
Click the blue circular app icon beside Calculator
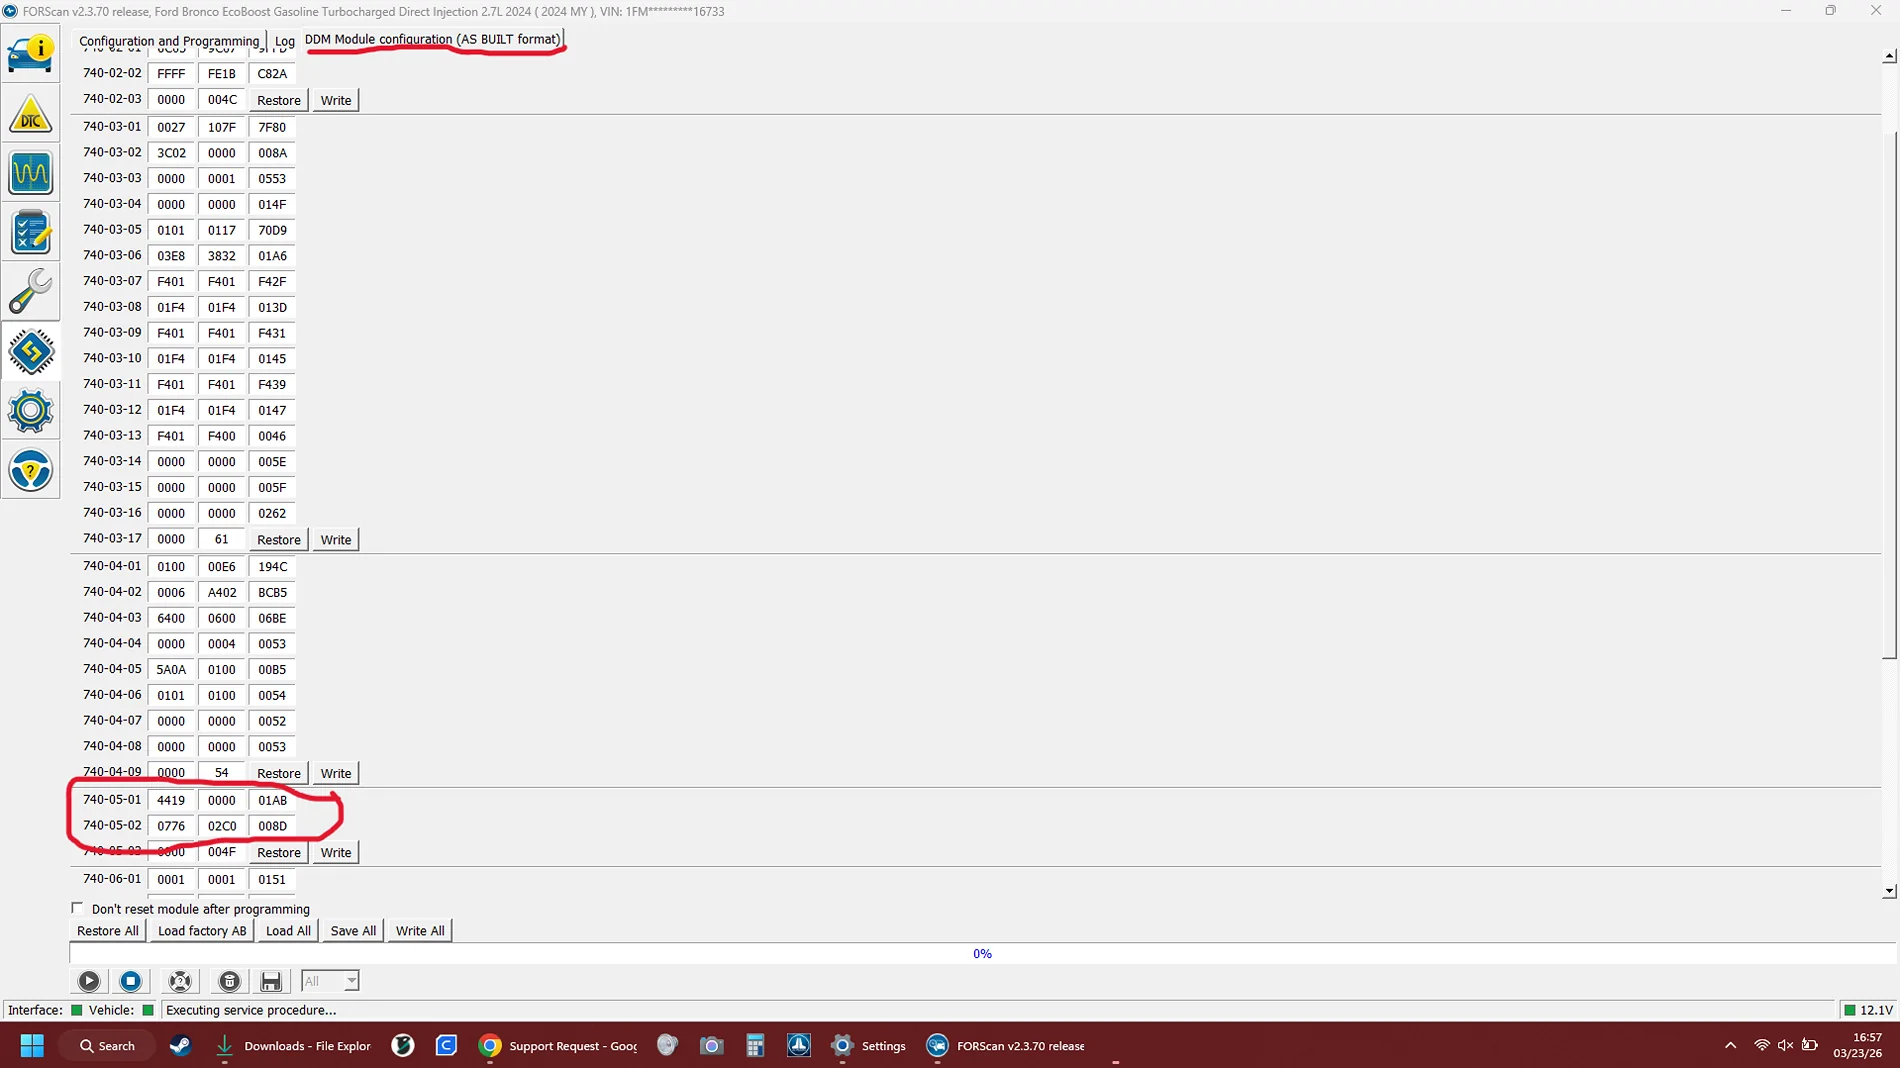tap(799, 1046)
